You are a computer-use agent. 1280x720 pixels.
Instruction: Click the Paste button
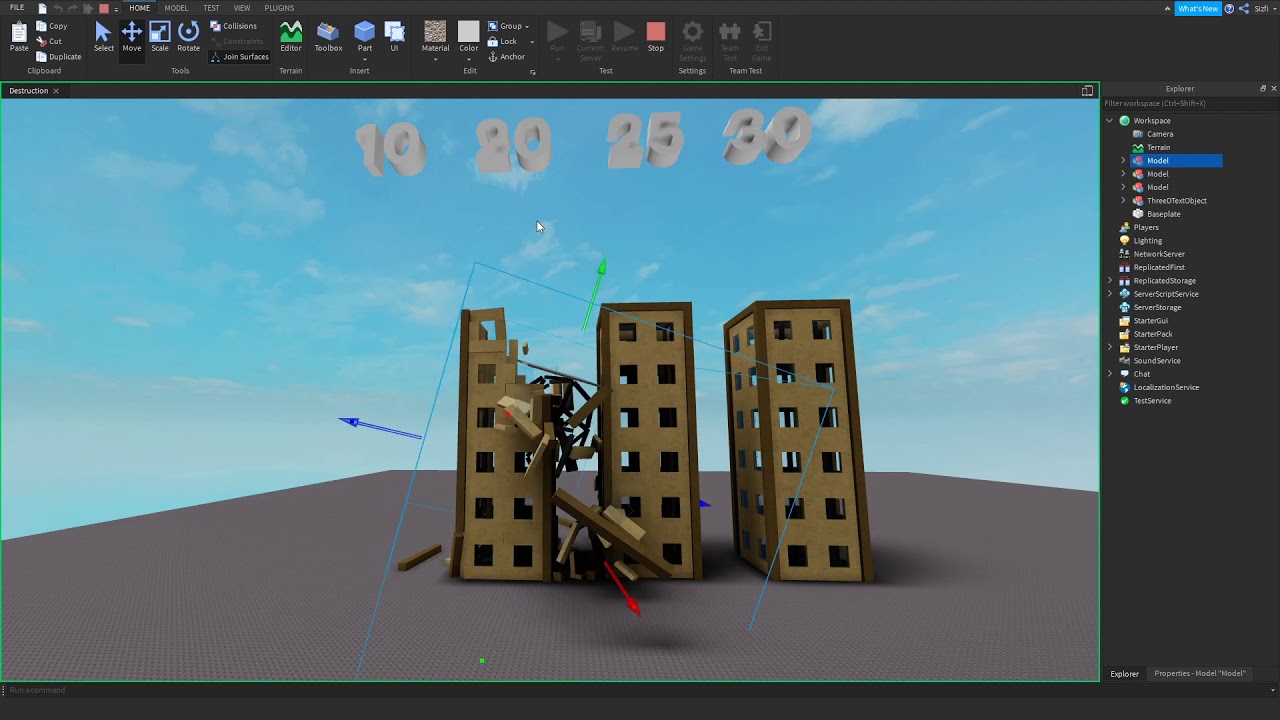click(19, 37)
